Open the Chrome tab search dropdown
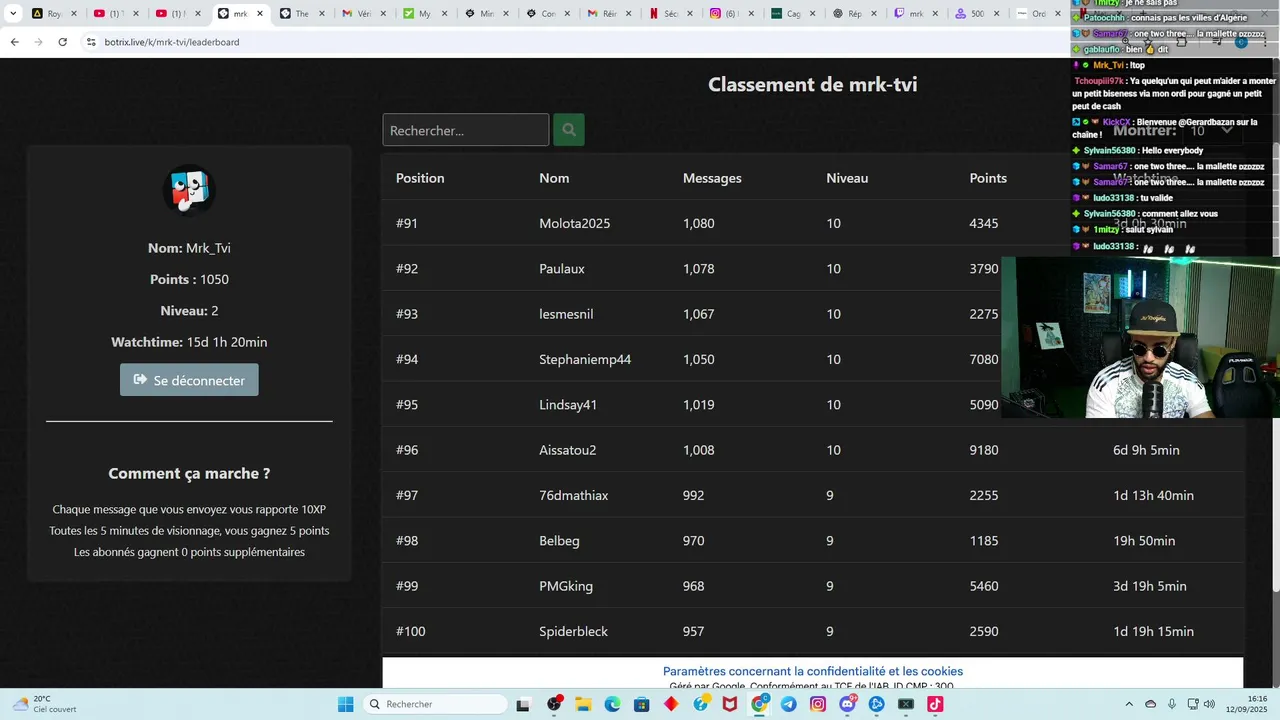 point(13,14)
